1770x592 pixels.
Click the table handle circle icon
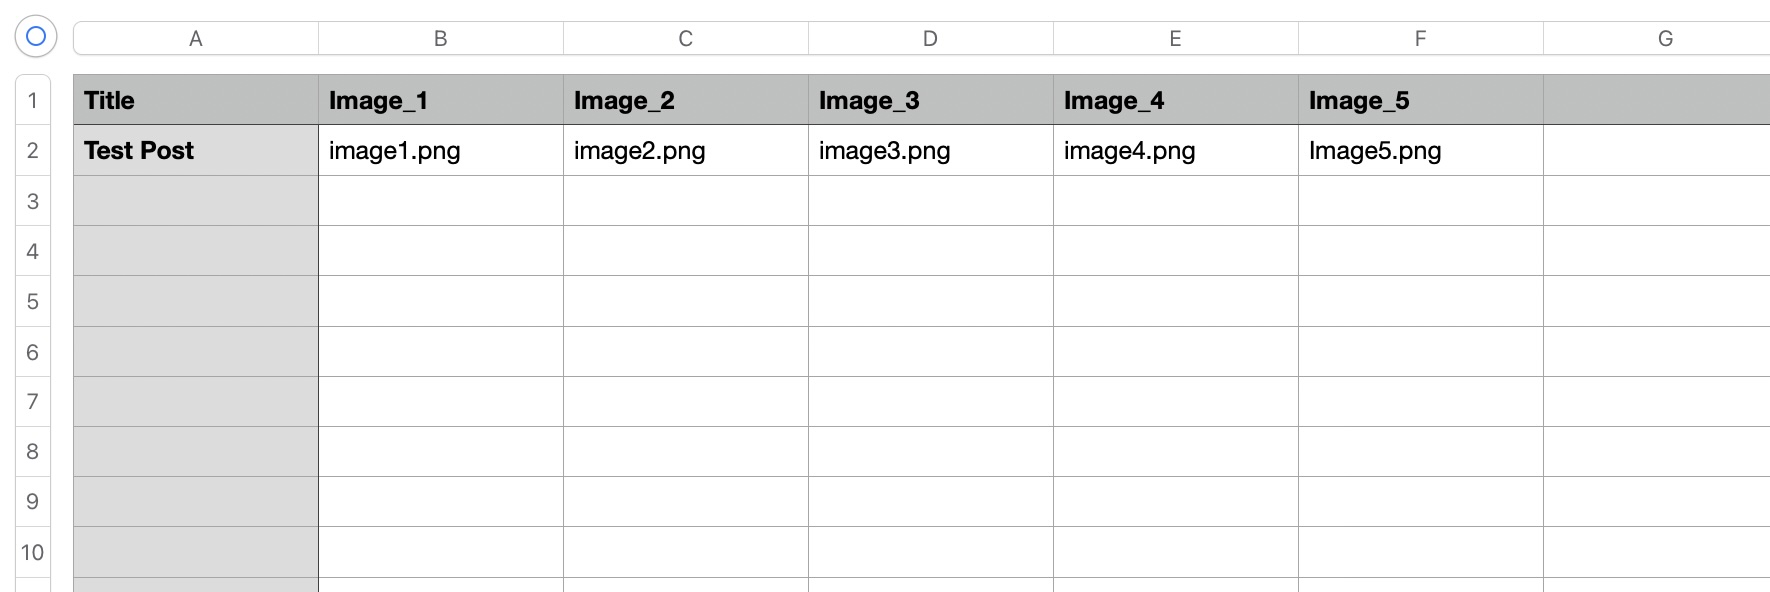[36, 37]
